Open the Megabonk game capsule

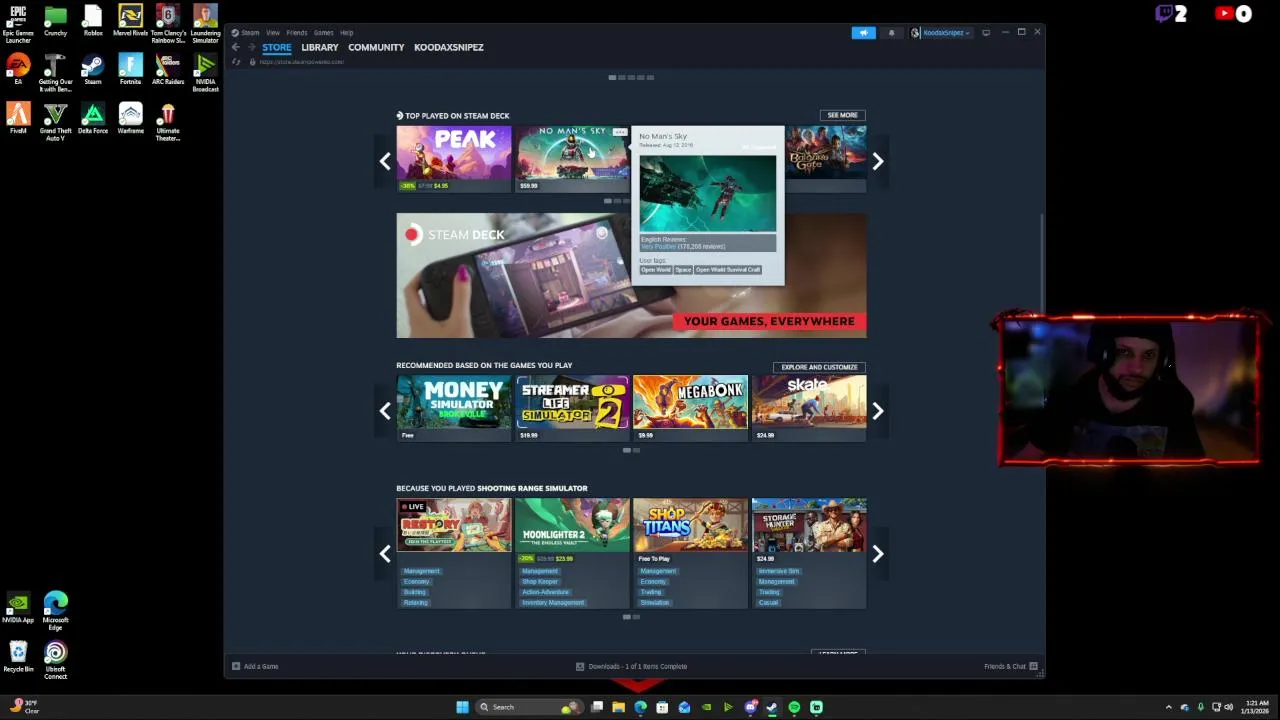click(x=690, y=408)
